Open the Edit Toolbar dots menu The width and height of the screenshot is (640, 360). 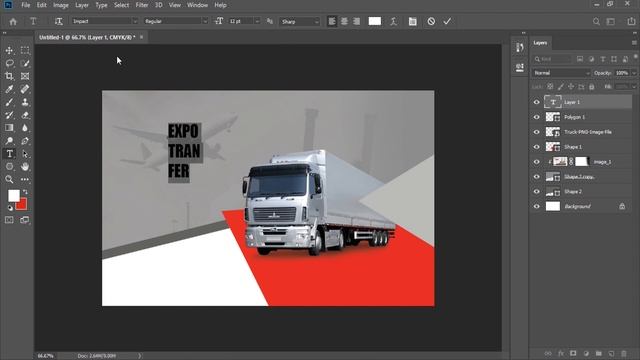click(x=25, y=179)
